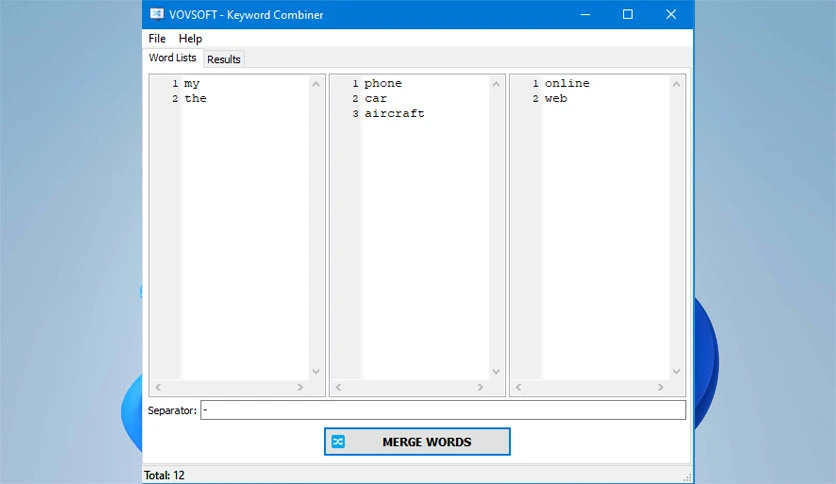Minimize the Keyword Combiner window
Screen dimensions: 836x484
point(585,14)
